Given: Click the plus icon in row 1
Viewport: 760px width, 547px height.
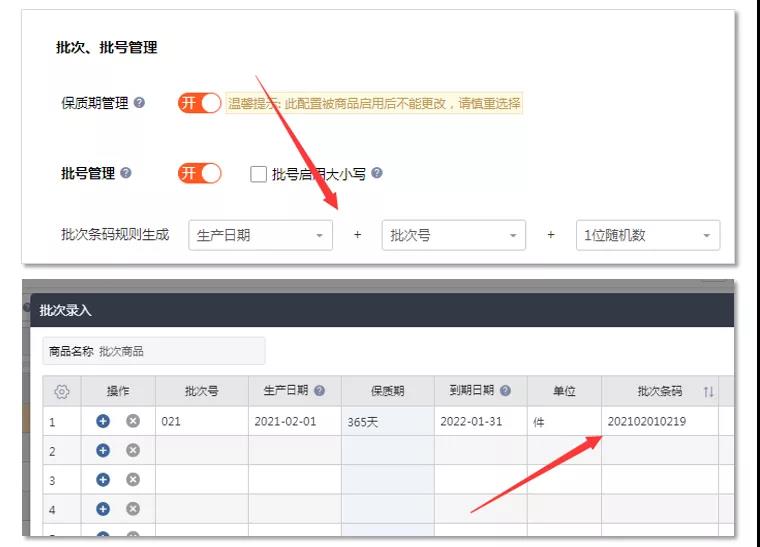Looking at the screenshot, I should [x=103, y=422].
